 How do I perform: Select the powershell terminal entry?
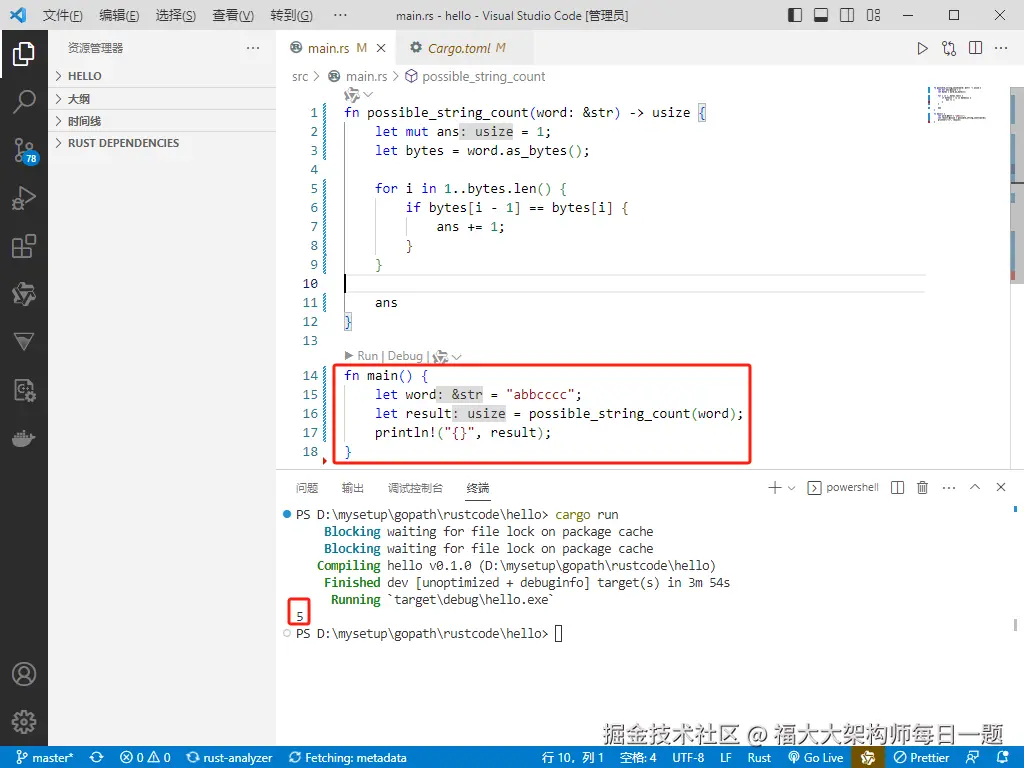(x=843, y=488)
